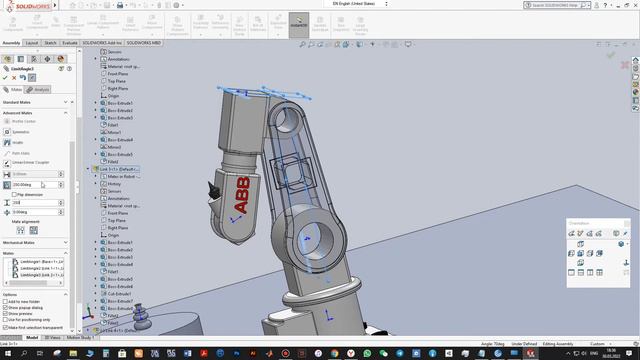This screenshot has height=360, width=640.
Task: Open the SOLIDWORKS MBD ribbon tab
Action: (x=143, y=43)
